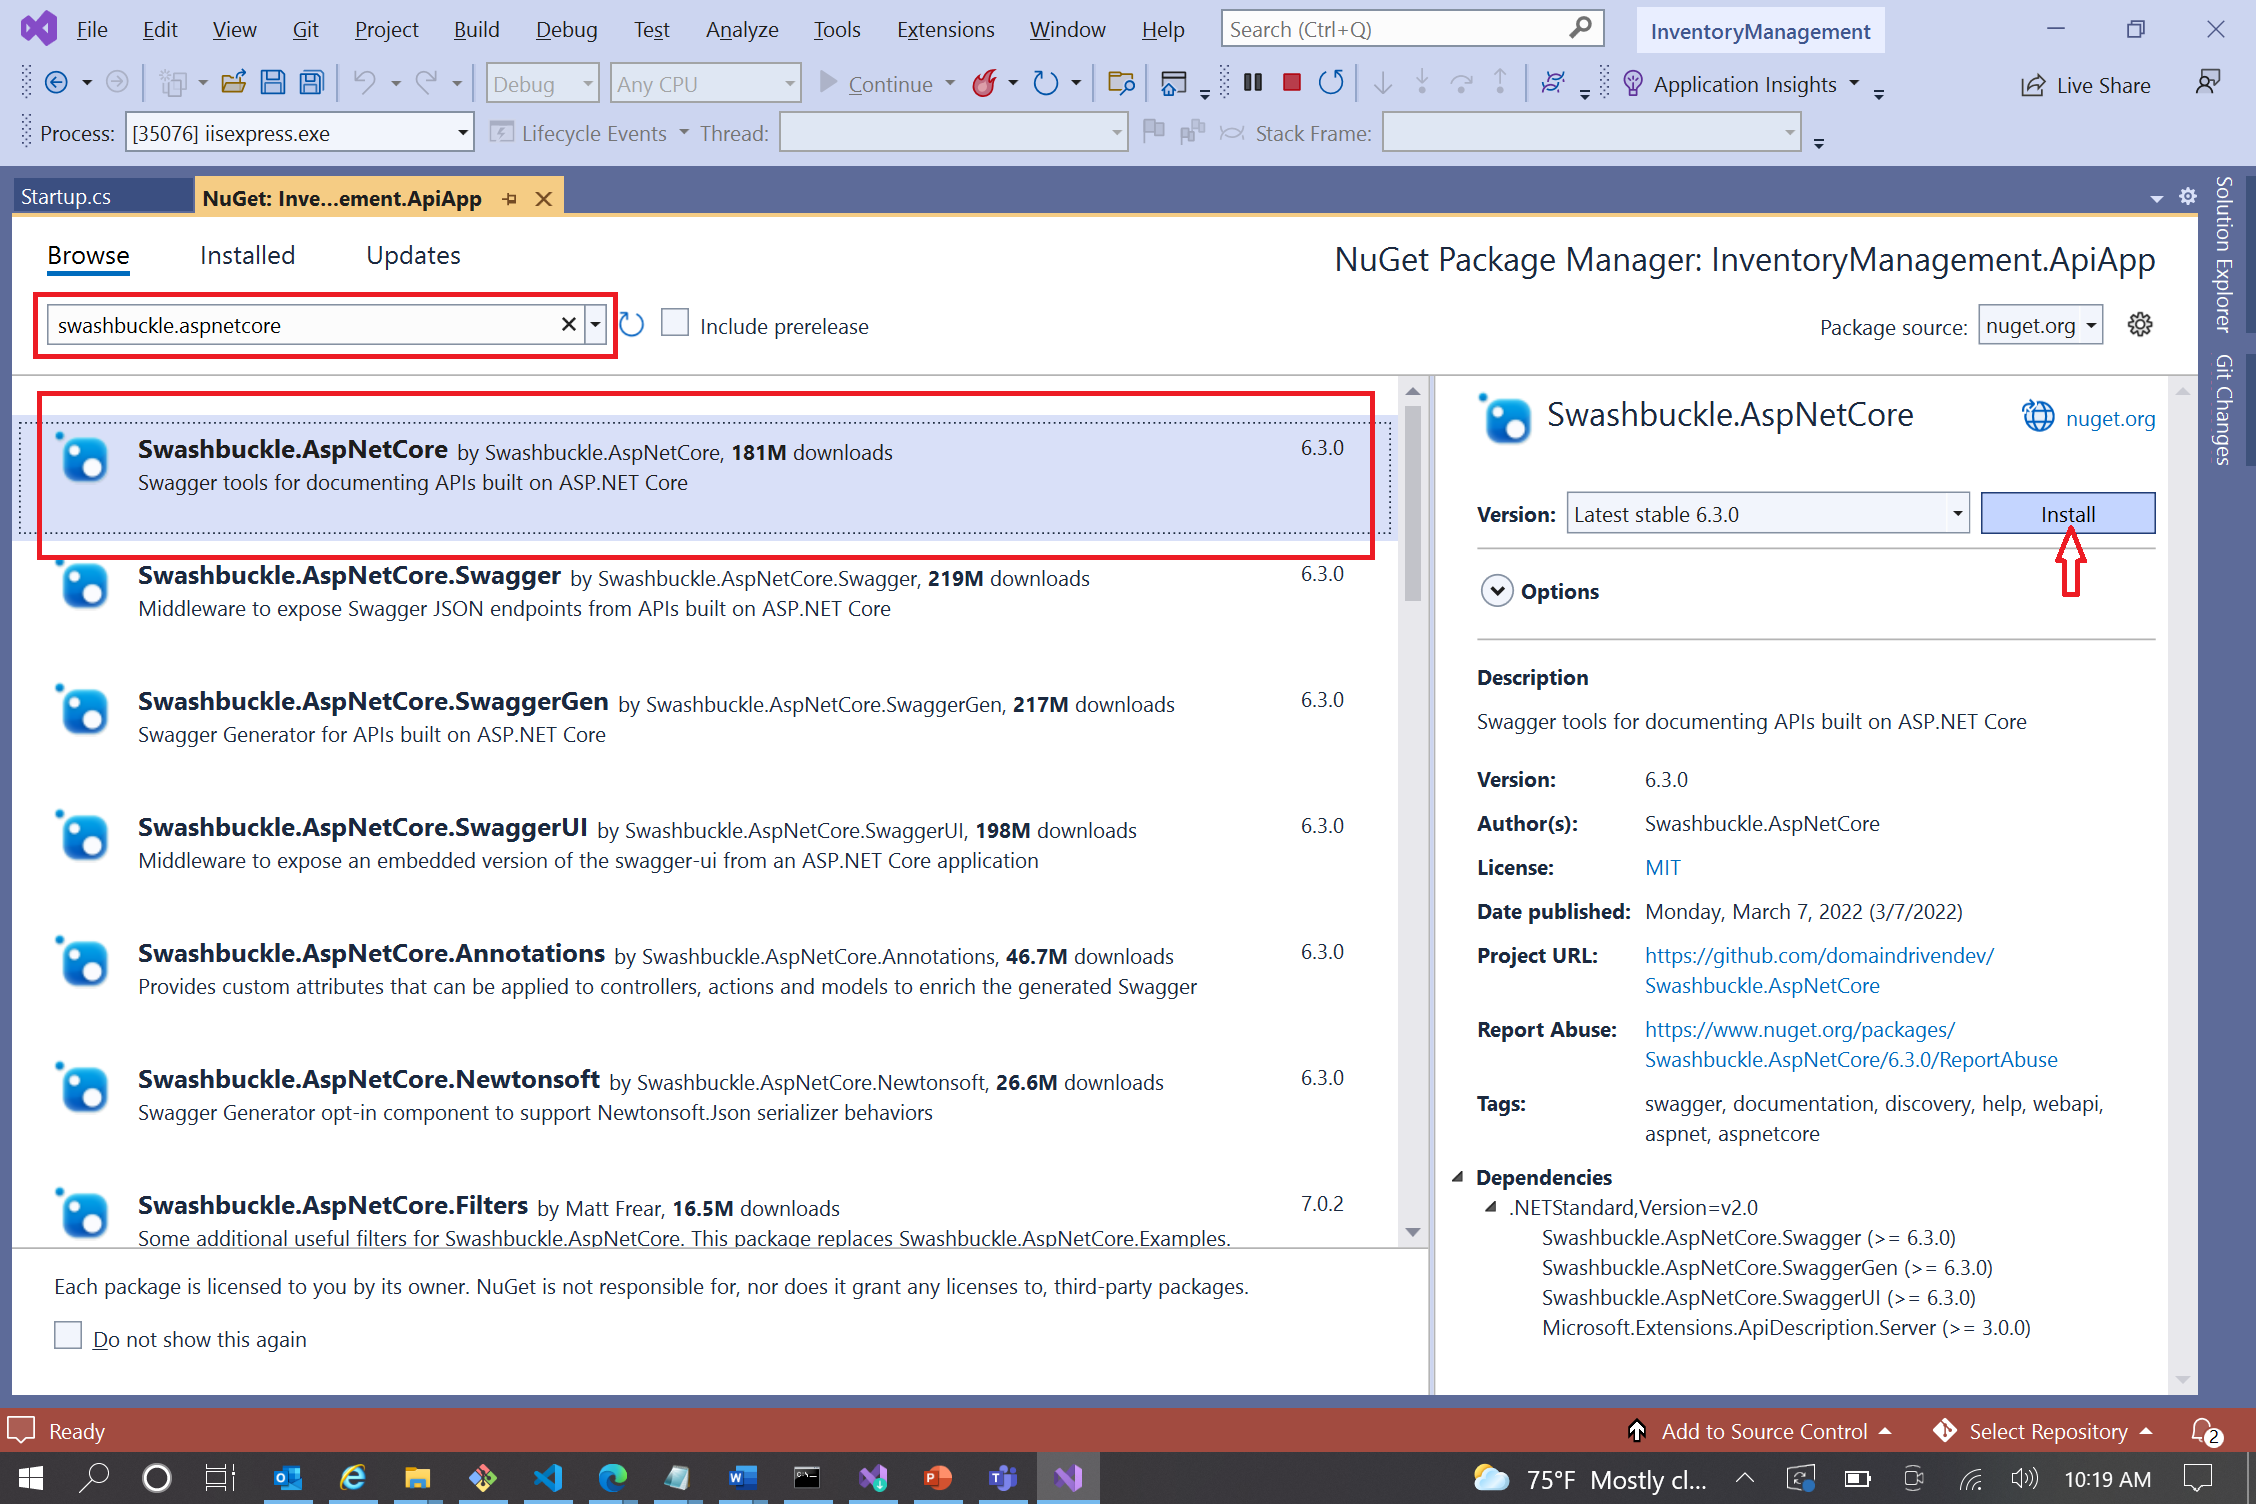
Task: Click the Stop debugging toolbar icon
Action: (x=1291, y=82)
